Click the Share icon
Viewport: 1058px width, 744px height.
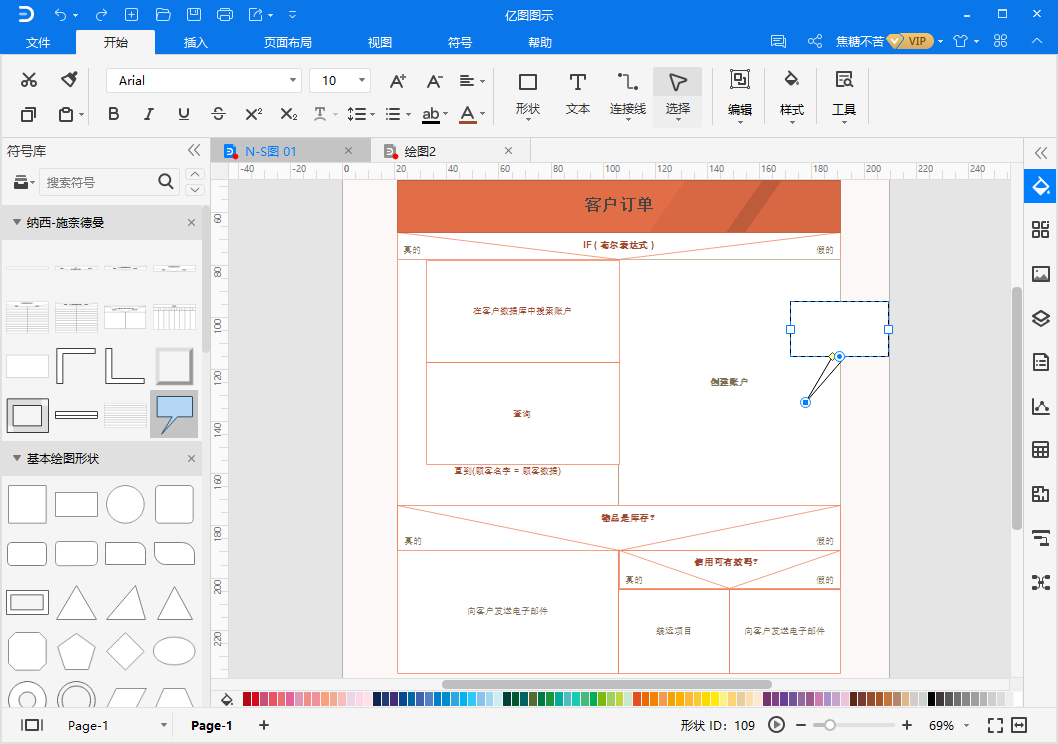(x=815, y=41)
